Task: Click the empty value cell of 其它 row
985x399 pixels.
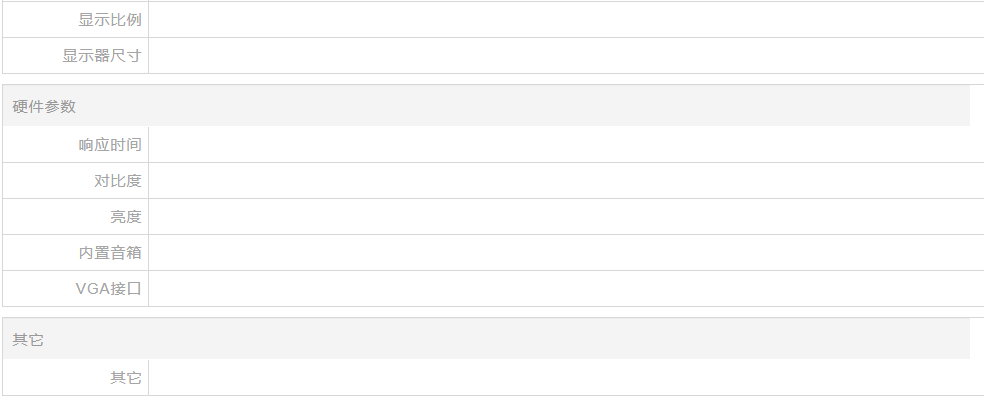Action: (567, 378)
